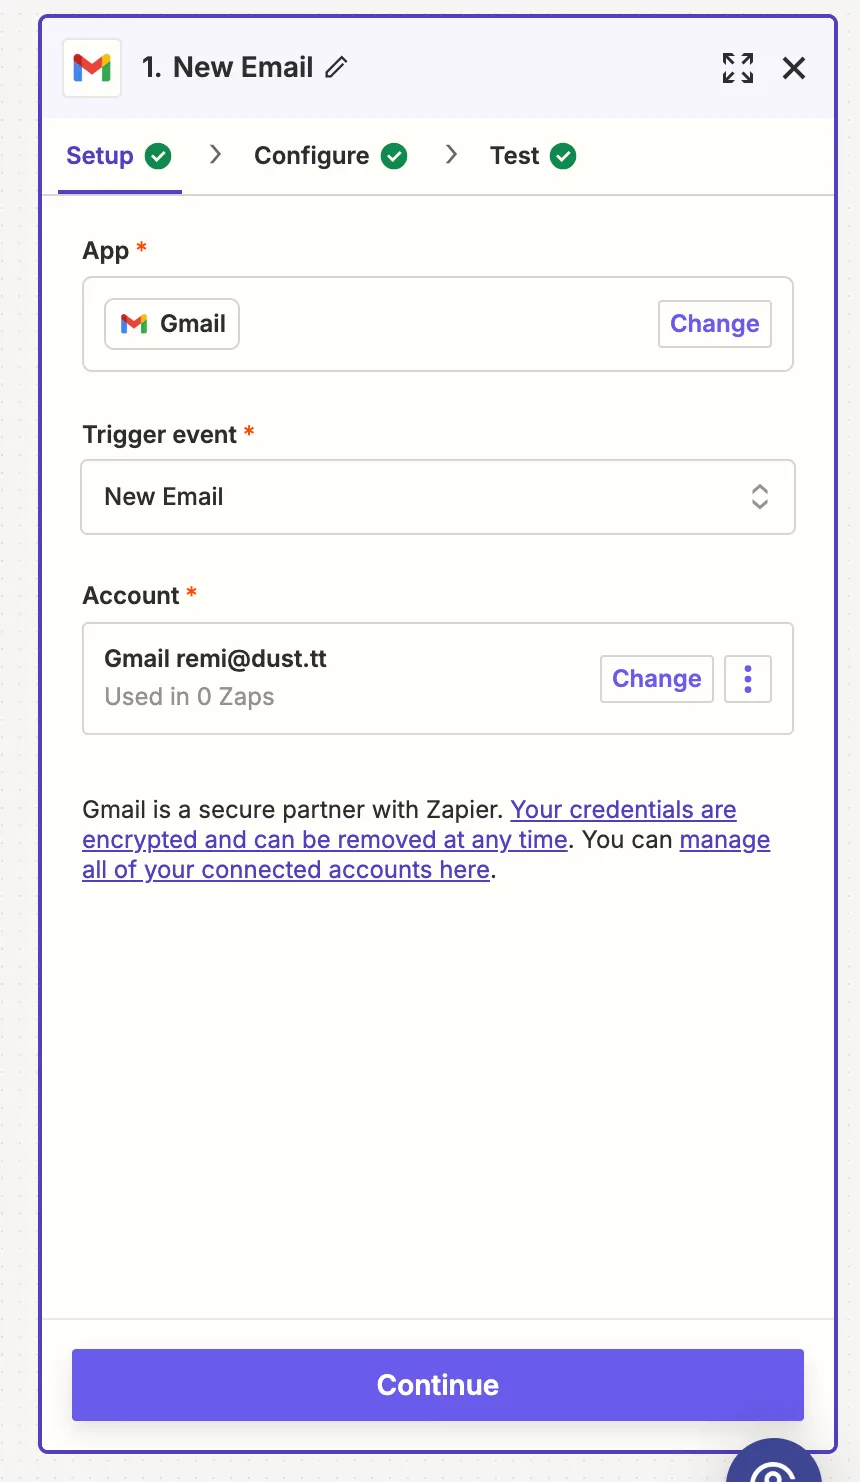
Task: Change the connected Gmail account
Action: pos(657,679)
